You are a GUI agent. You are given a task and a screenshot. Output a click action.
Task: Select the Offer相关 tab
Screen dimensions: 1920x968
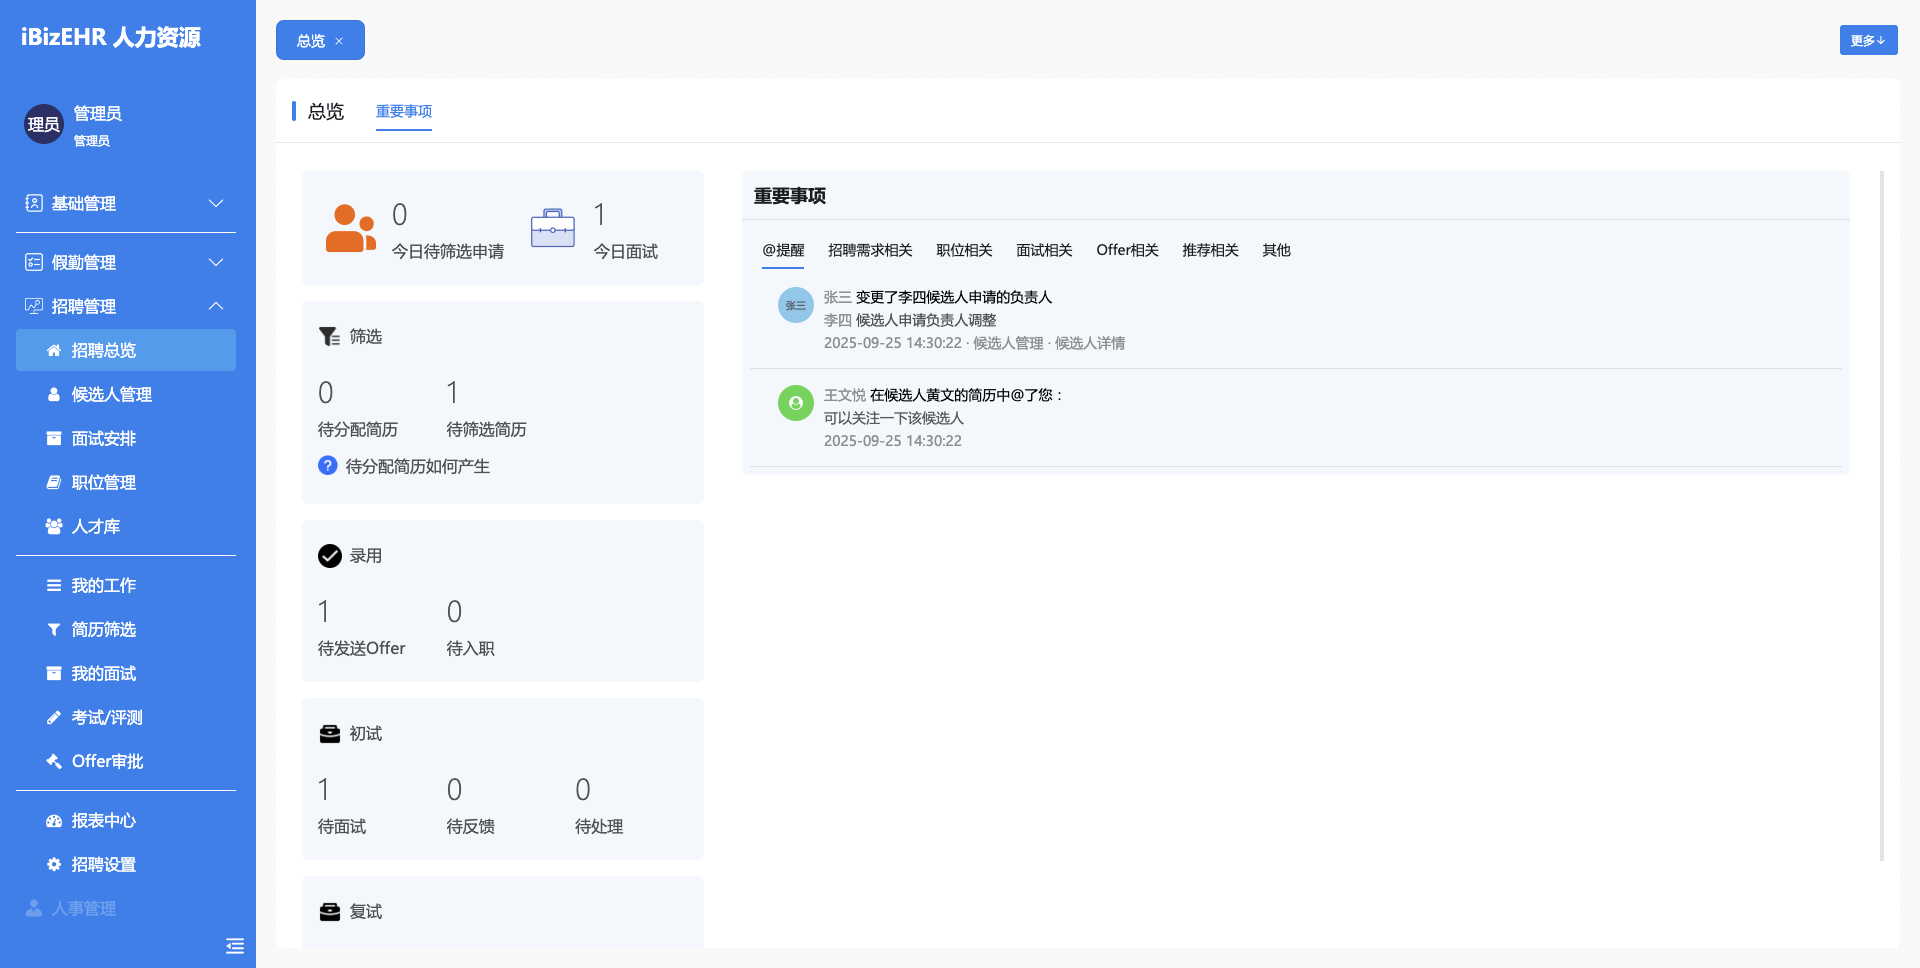point(1126,250)
